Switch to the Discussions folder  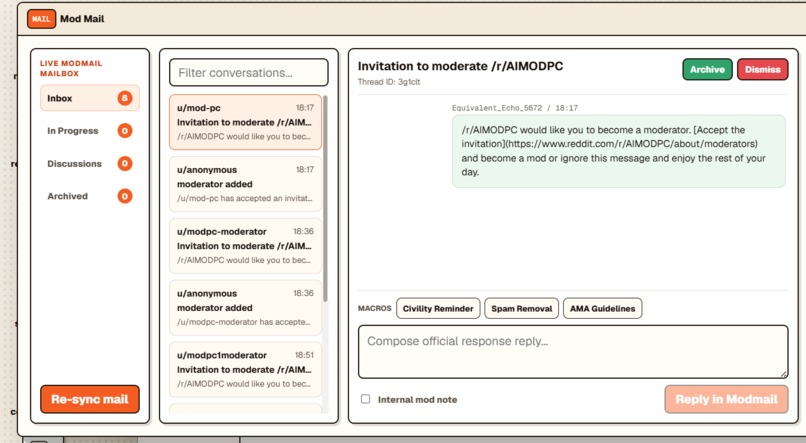(90, 163)
